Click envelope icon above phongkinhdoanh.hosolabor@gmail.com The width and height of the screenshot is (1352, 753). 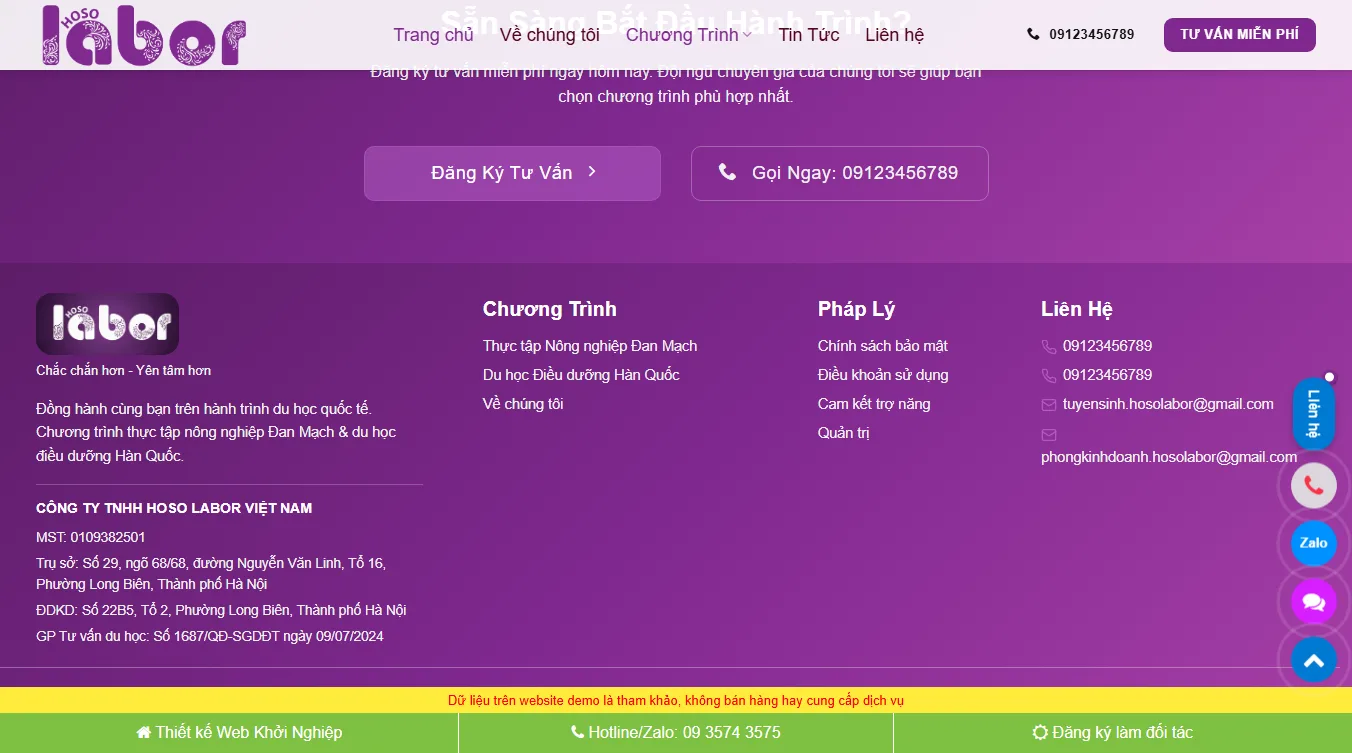tap(1049, 435)
